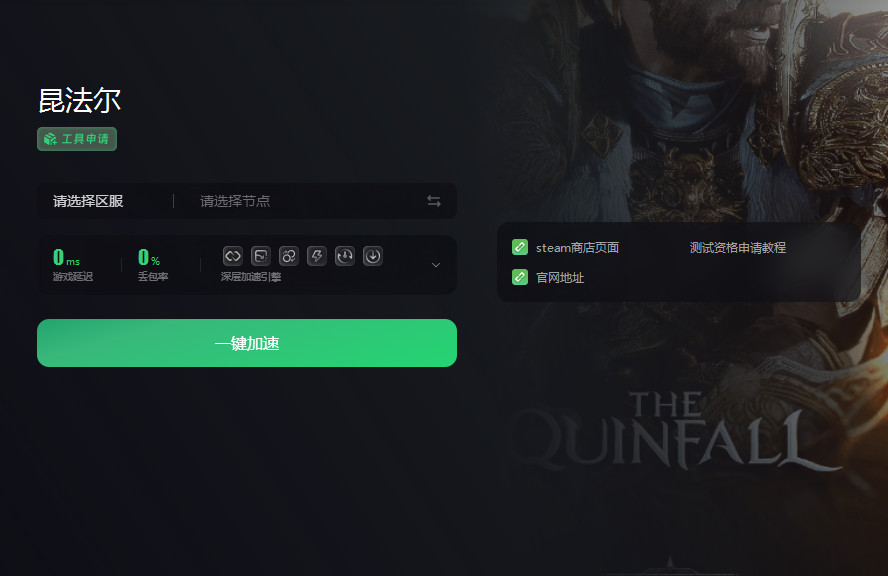Image resolution: width=888 pixels, height=576 pixels.
Task: Click the green link icon beside steam商店页面
Action: pyautogui.click(x=520, y=248)
